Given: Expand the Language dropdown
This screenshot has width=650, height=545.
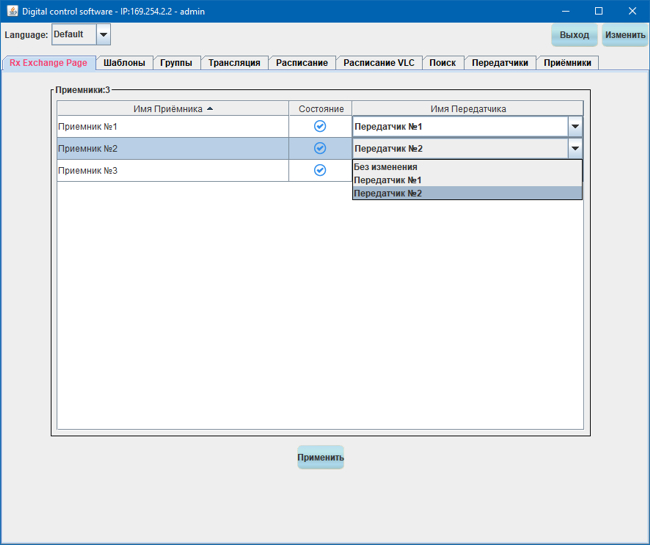Looking at the screenshot, I should pyautogui.click(x=103, y=35).
